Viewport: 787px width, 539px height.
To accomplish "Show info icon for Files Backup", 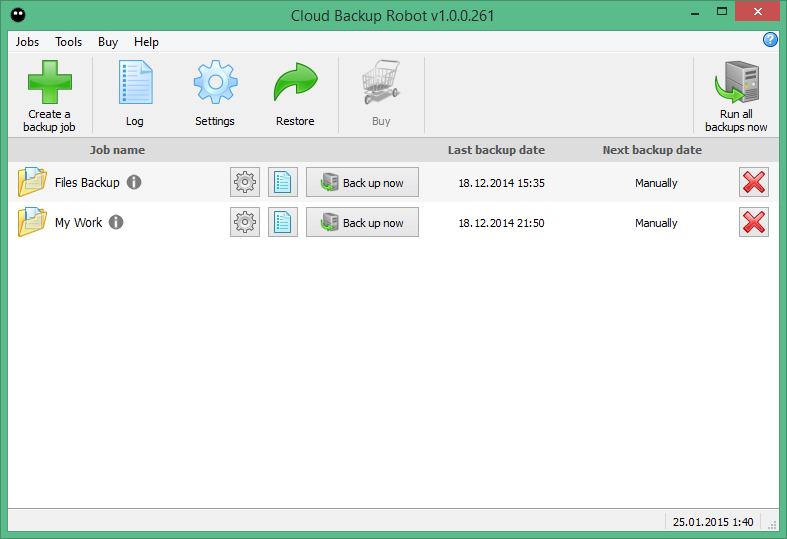I will [x=134, y=183].
